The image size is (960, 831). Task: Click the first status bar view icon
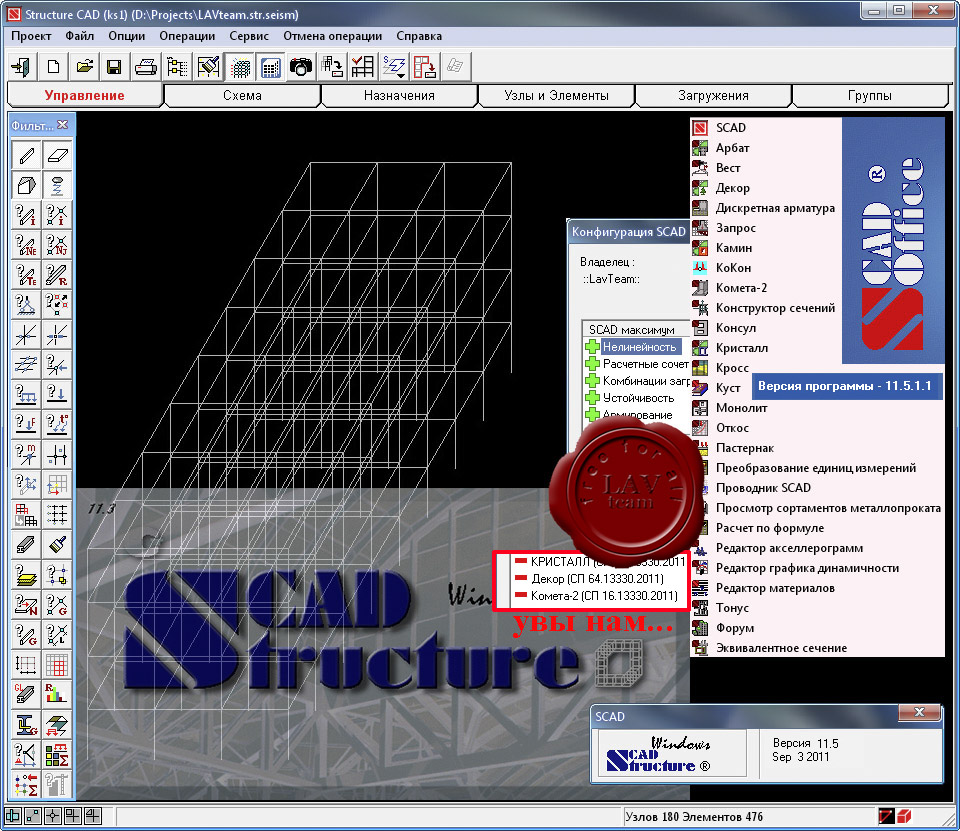coord(13,816)
